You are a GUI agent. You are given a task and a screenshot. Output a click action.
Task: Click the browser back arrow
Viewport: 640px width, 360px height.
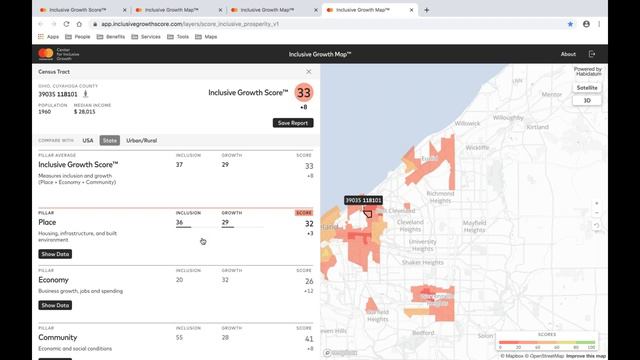pyautogui.click(x=41, y=24)
